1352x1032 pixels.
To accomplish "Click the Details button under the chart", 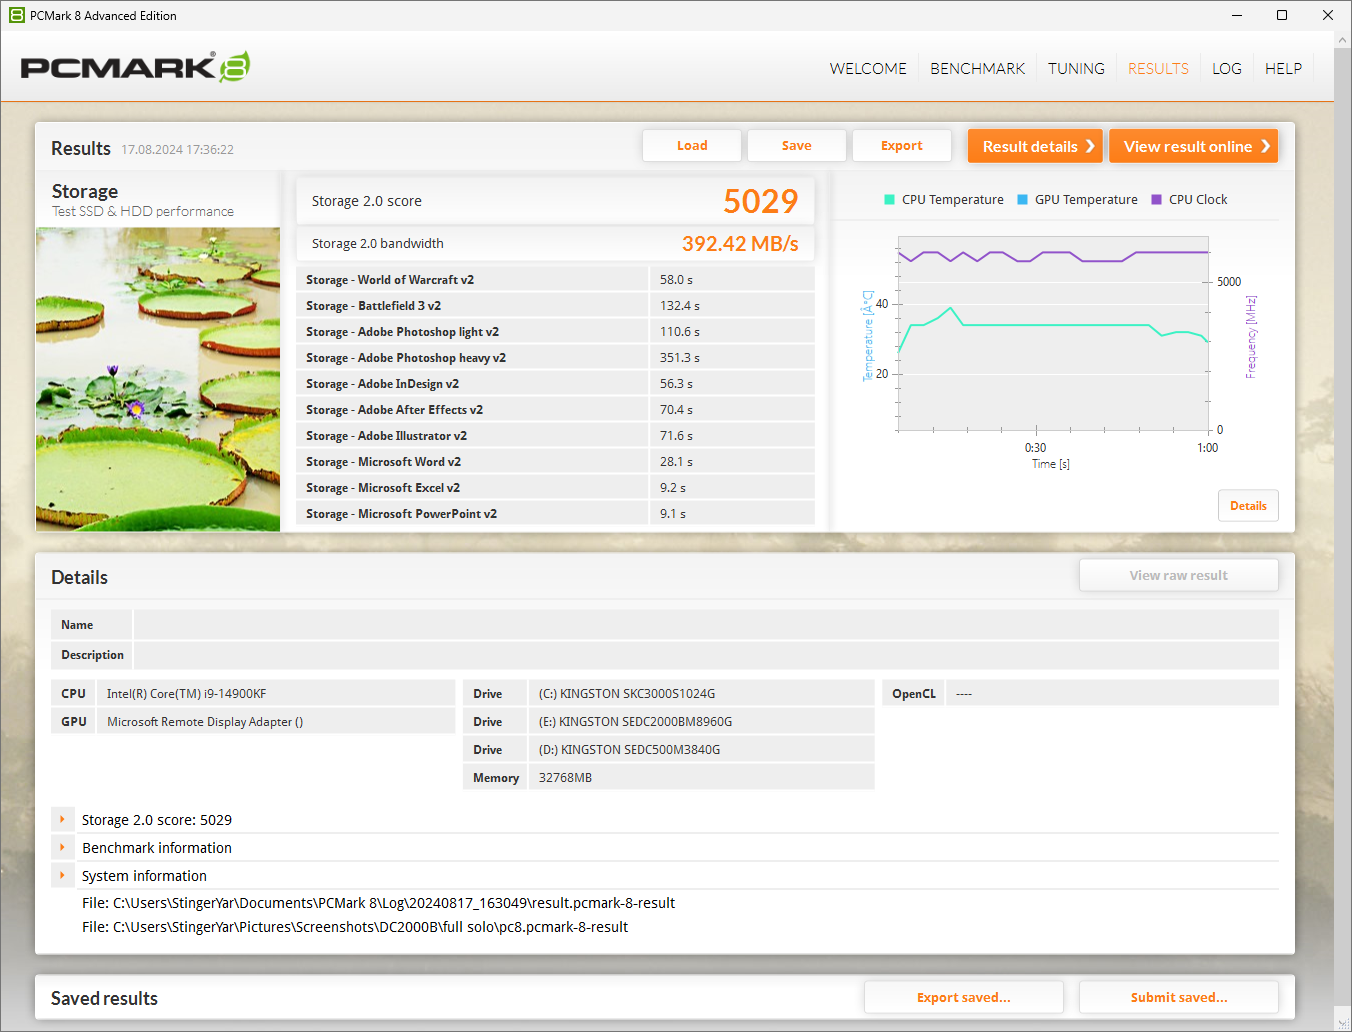I will click(x=1248, y=506).
